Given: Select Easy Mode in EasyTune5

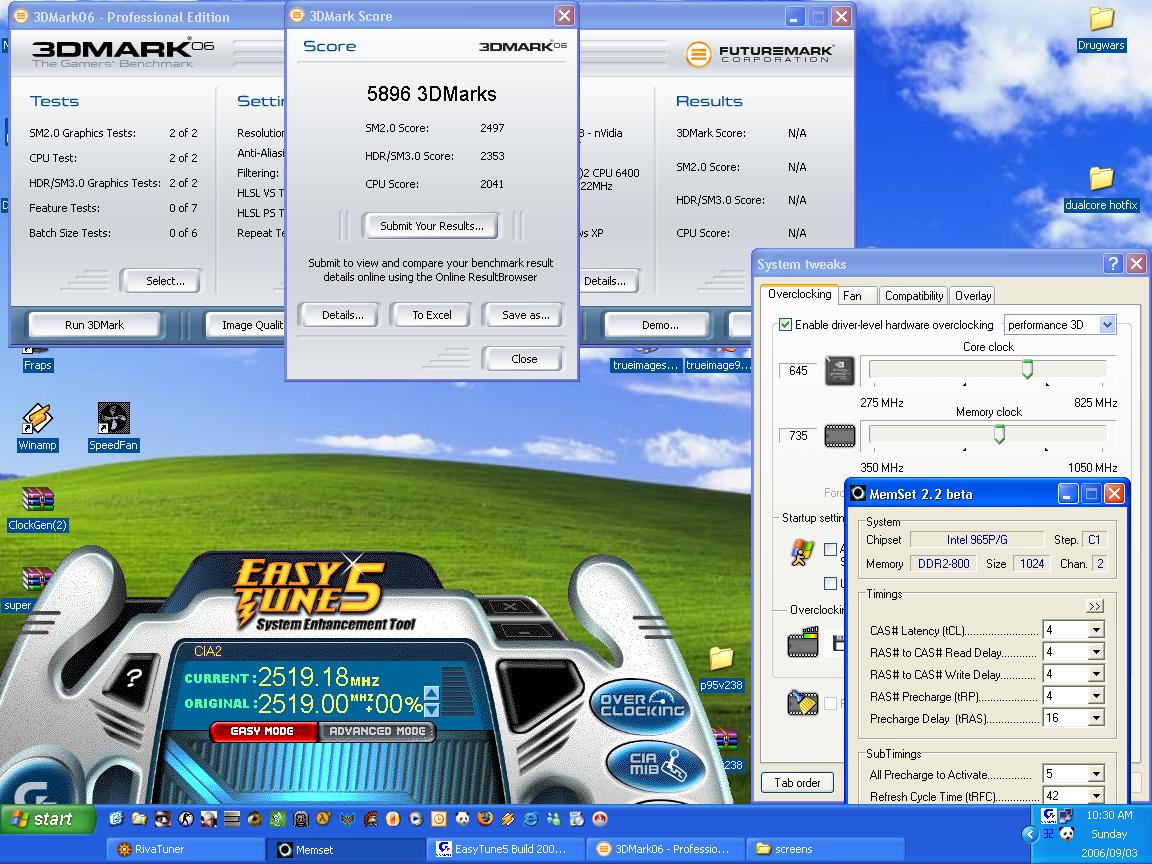Looking at the screenshot, I should click(262, 731).
